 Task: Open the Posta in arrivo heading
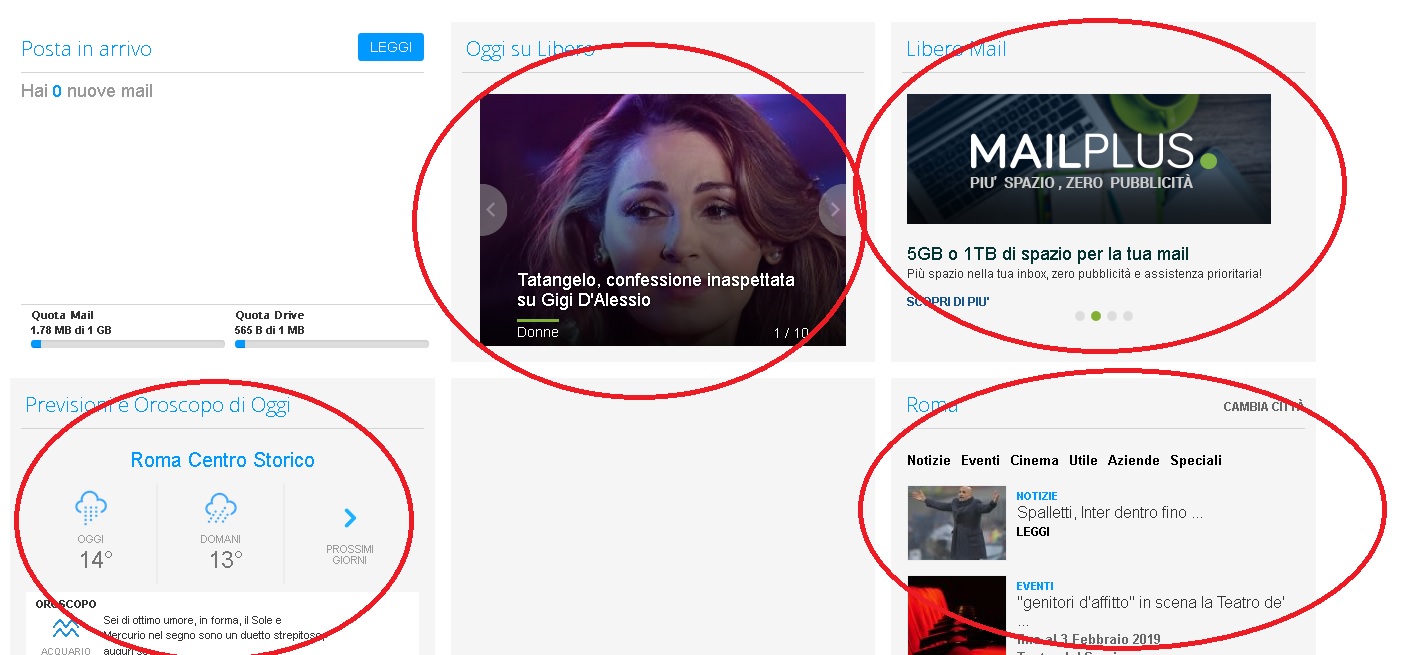87,49
